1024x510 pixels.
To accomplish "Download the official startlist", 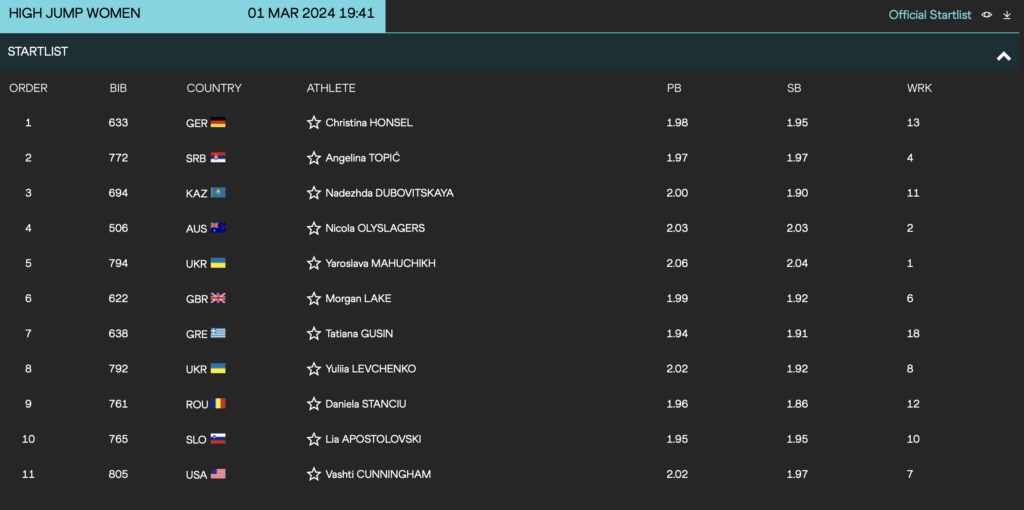I will pos(1007,15).
